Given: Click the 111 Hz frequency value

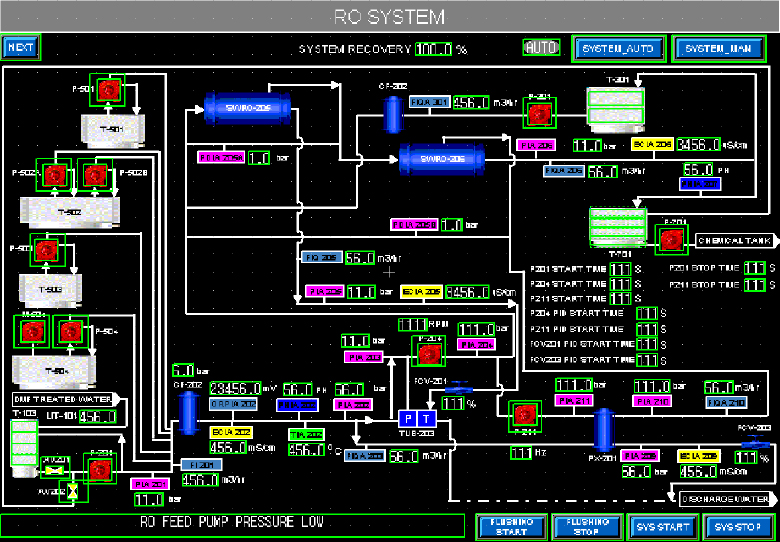Looking at the screenshot, I should (x=522, y=452).
